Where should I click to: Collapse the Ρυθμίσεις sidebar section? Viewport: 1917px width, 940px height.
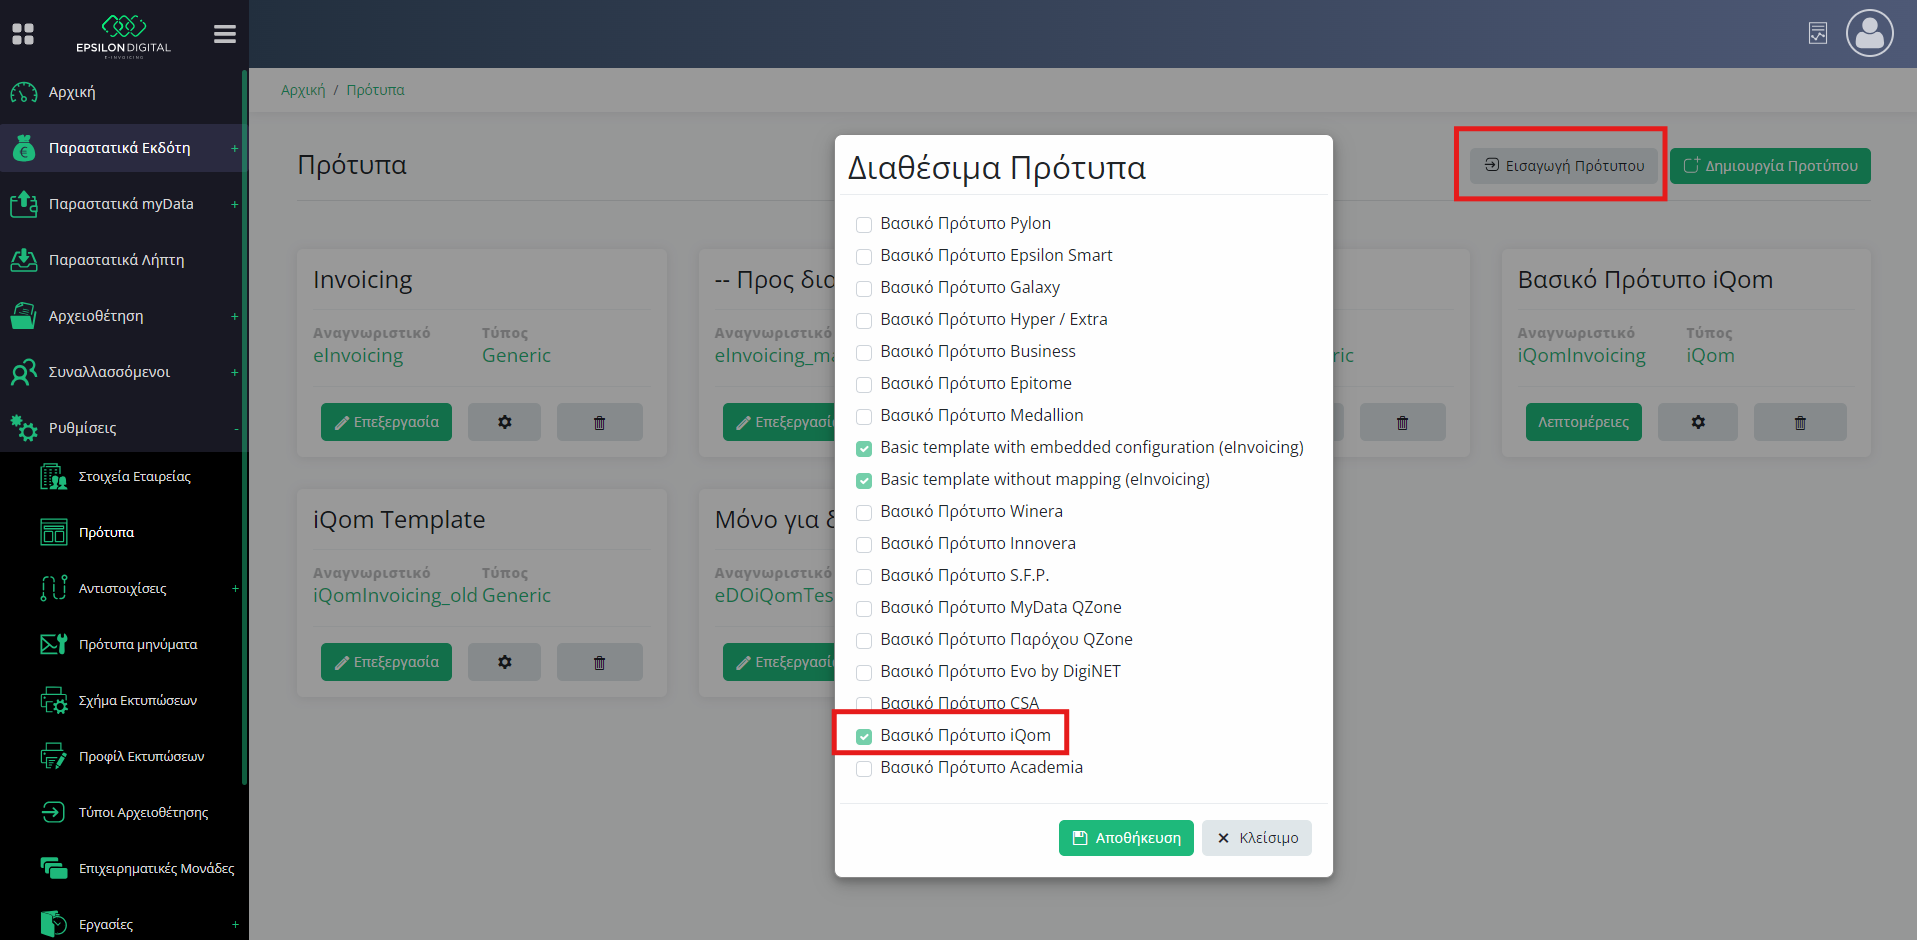coord(120,428)
